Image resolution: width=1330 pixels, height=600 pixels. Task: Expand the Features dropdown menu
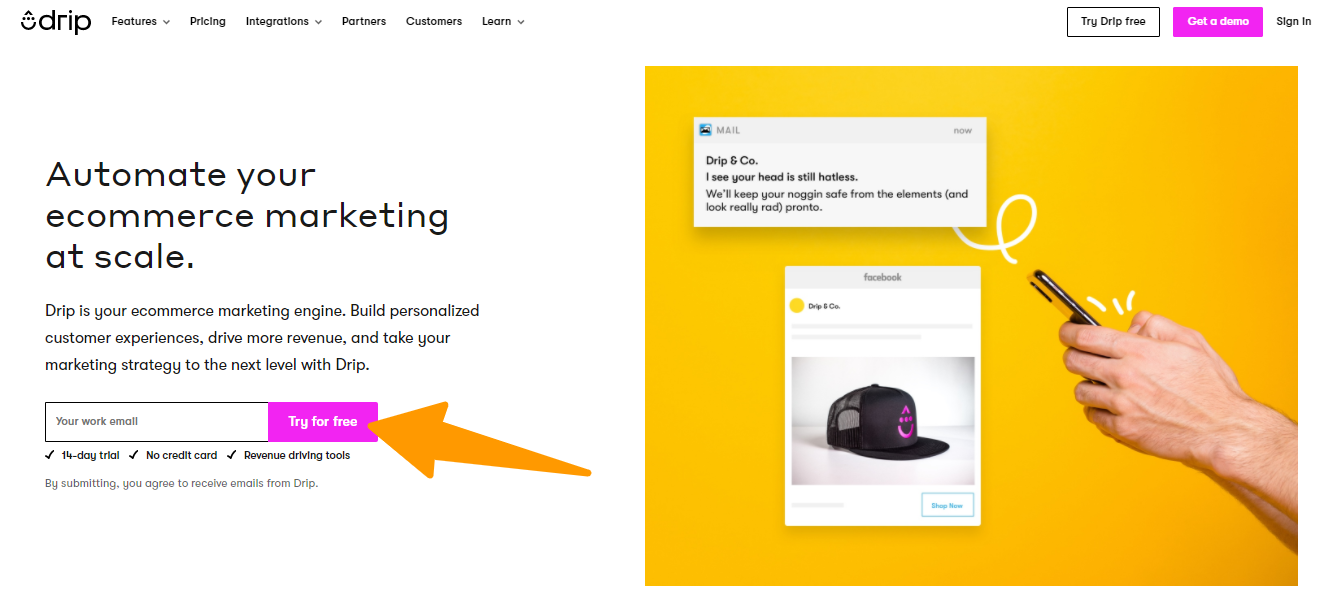click(140, 21)
